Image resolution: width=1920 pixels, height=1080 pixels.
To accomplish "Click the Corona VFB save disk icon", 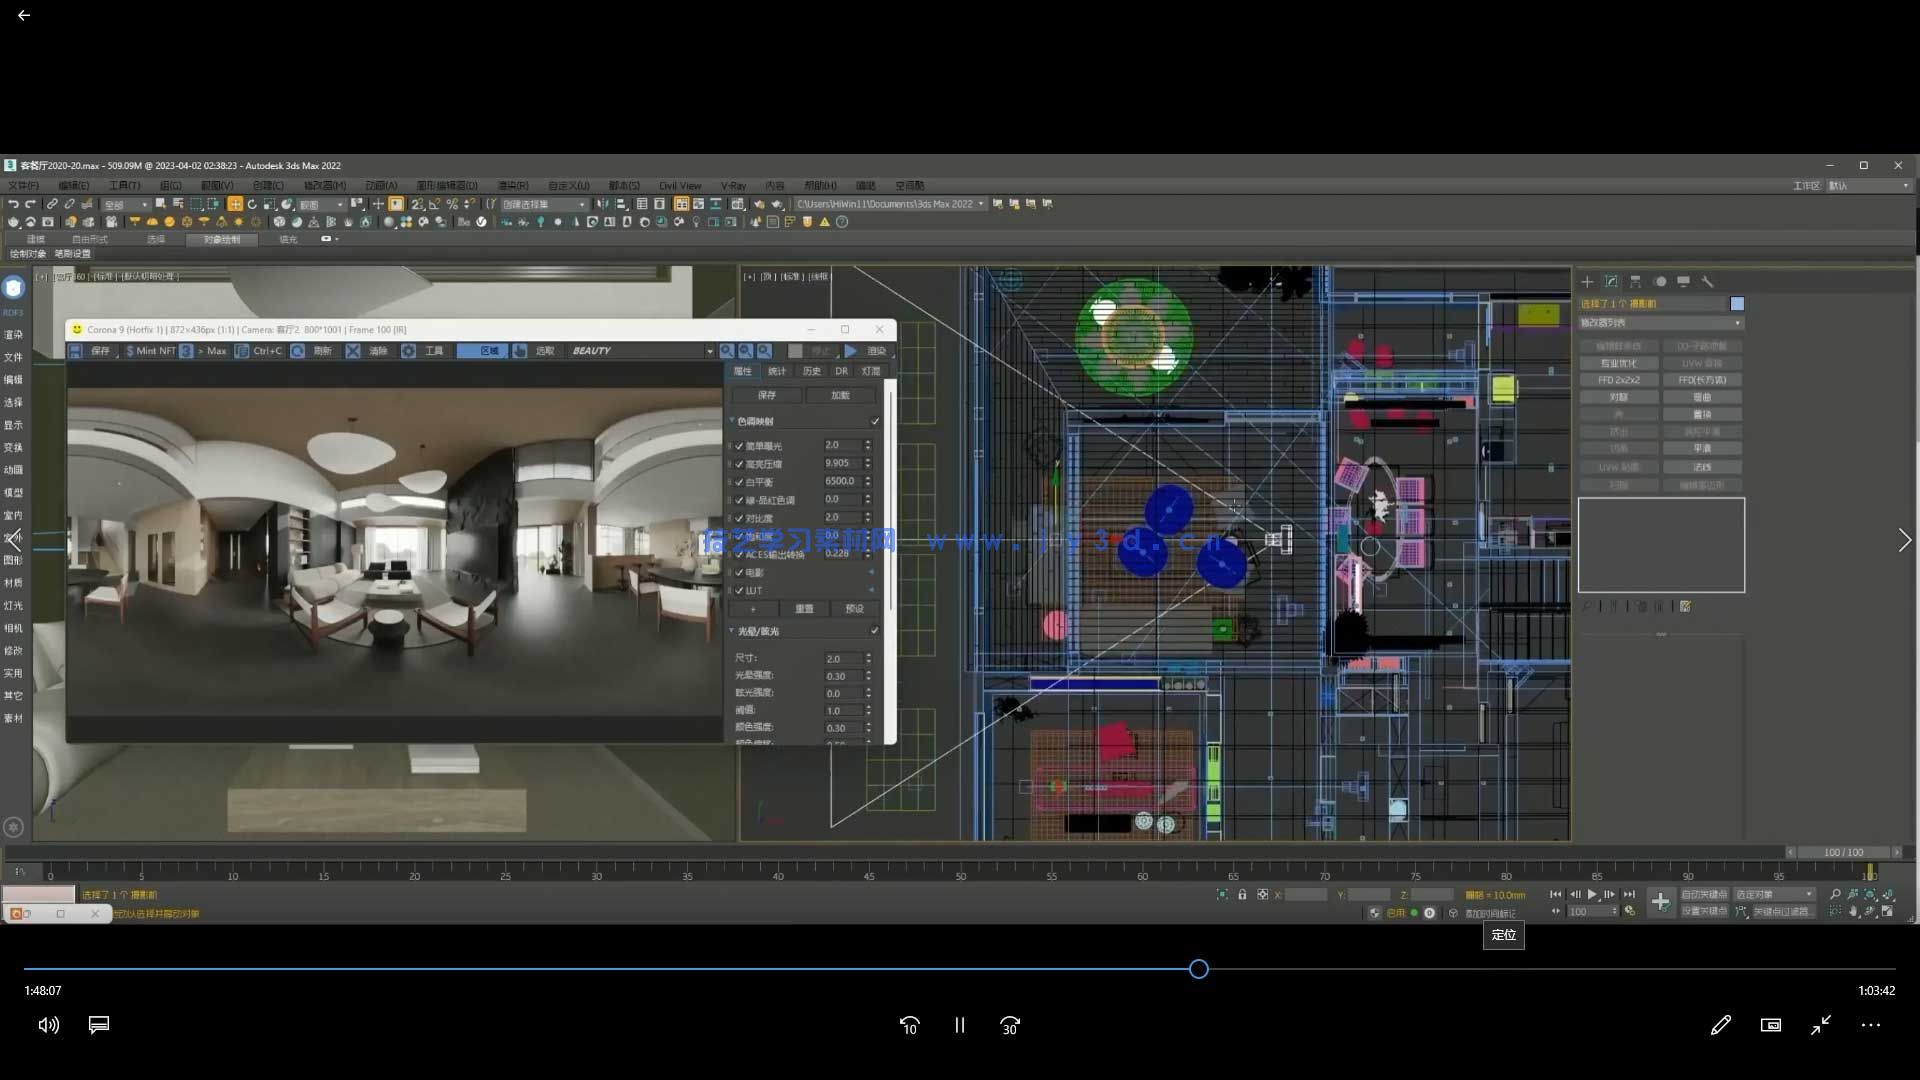I will [76, 351].
